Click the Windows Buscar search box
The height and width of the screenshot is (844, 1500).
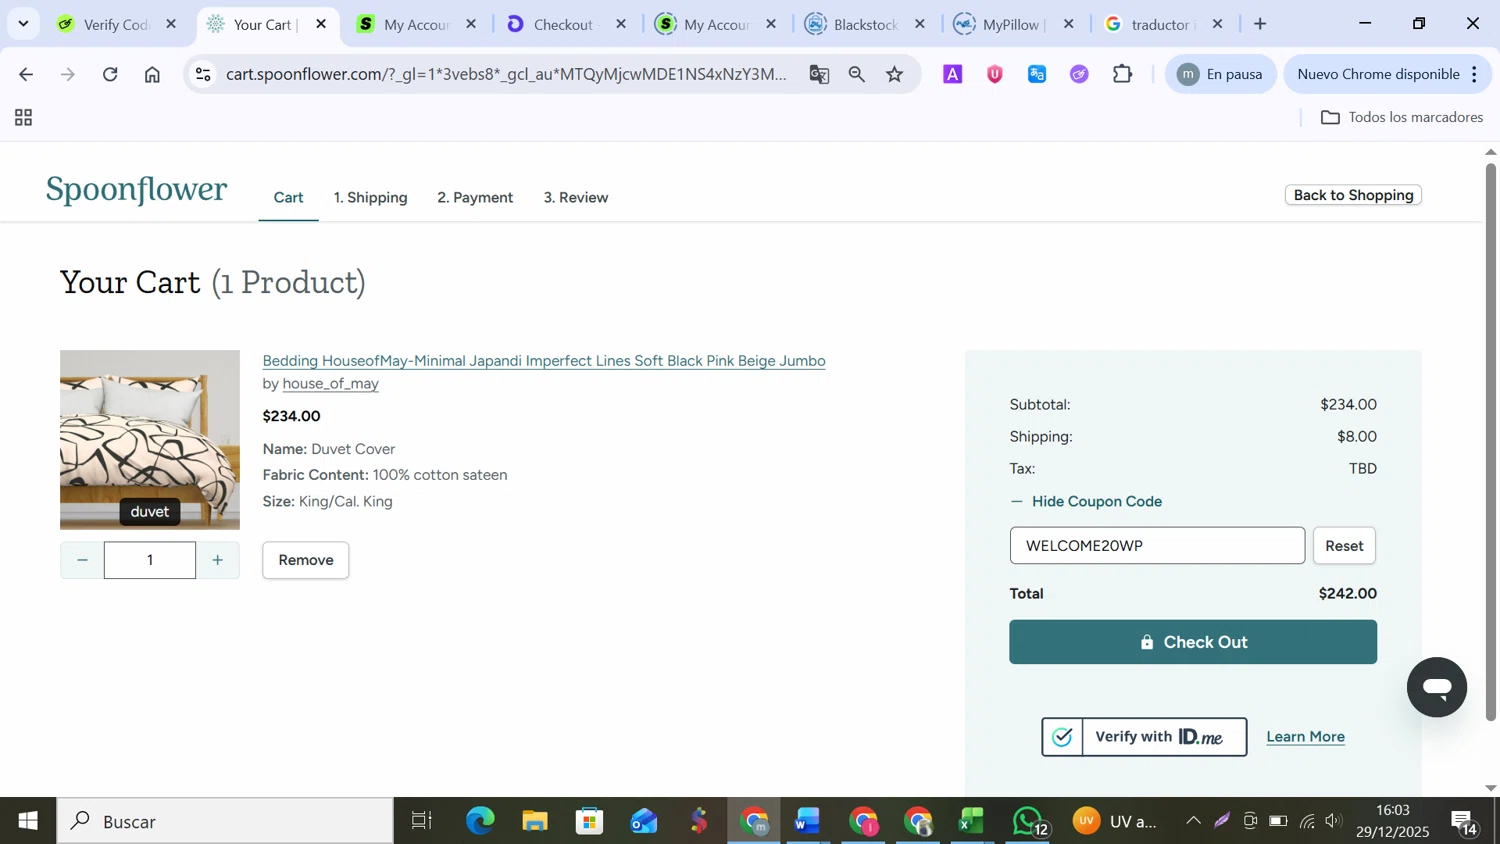tap(225, 821)
